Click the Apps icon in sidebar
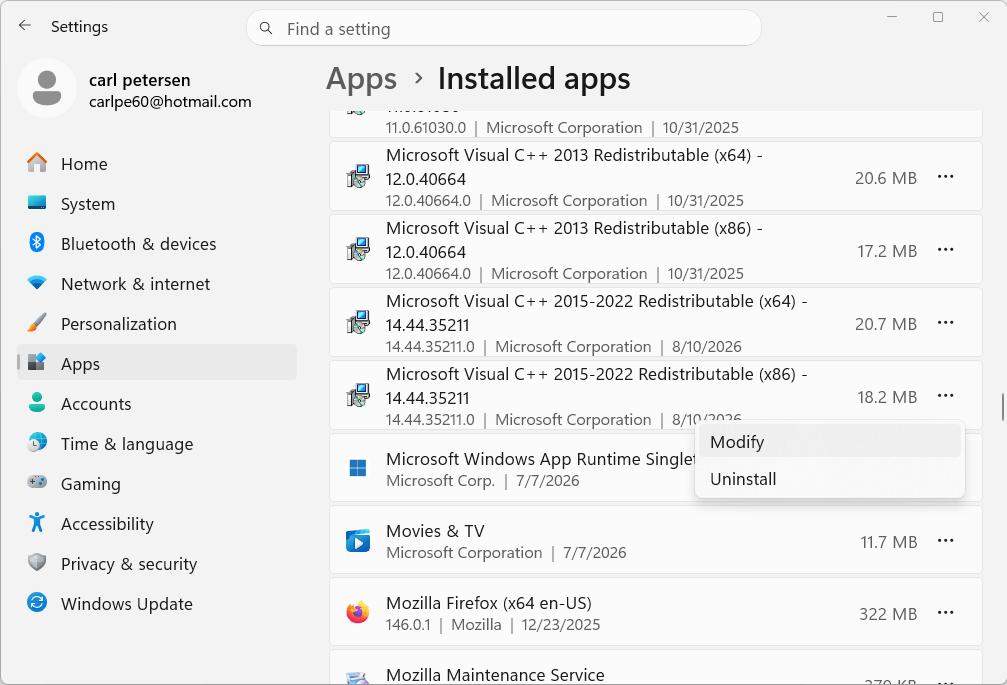 point(37,362)
